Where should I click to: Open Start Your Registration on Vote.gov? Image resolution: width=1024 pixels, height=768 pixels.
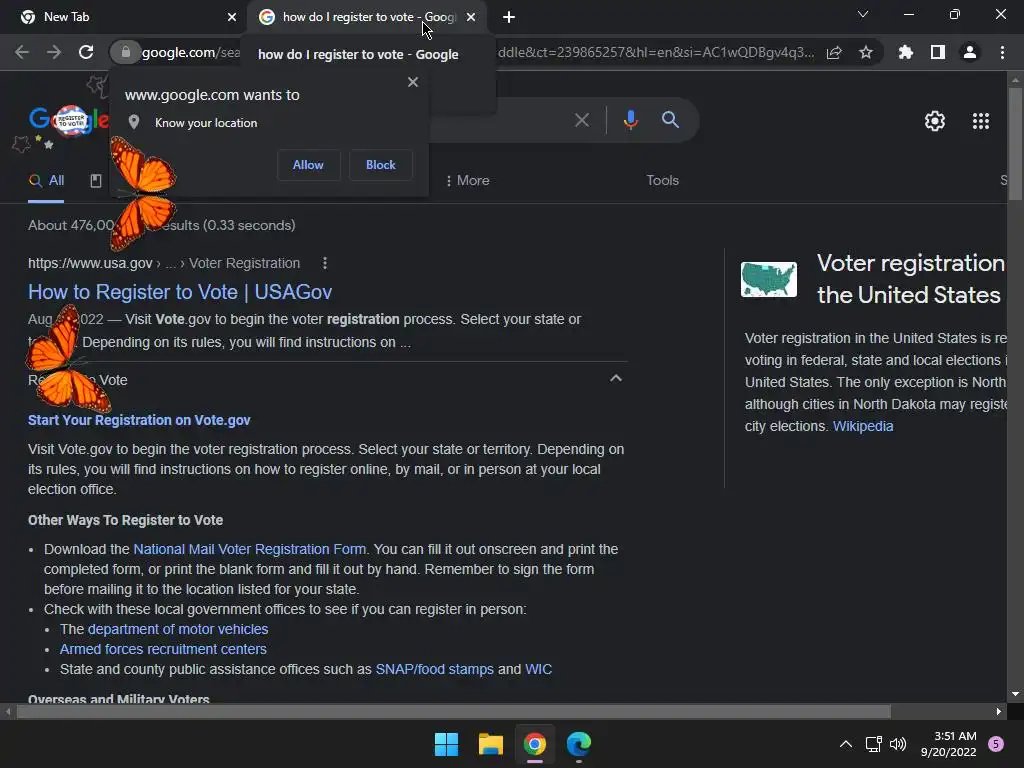click(x=139, y=420)
